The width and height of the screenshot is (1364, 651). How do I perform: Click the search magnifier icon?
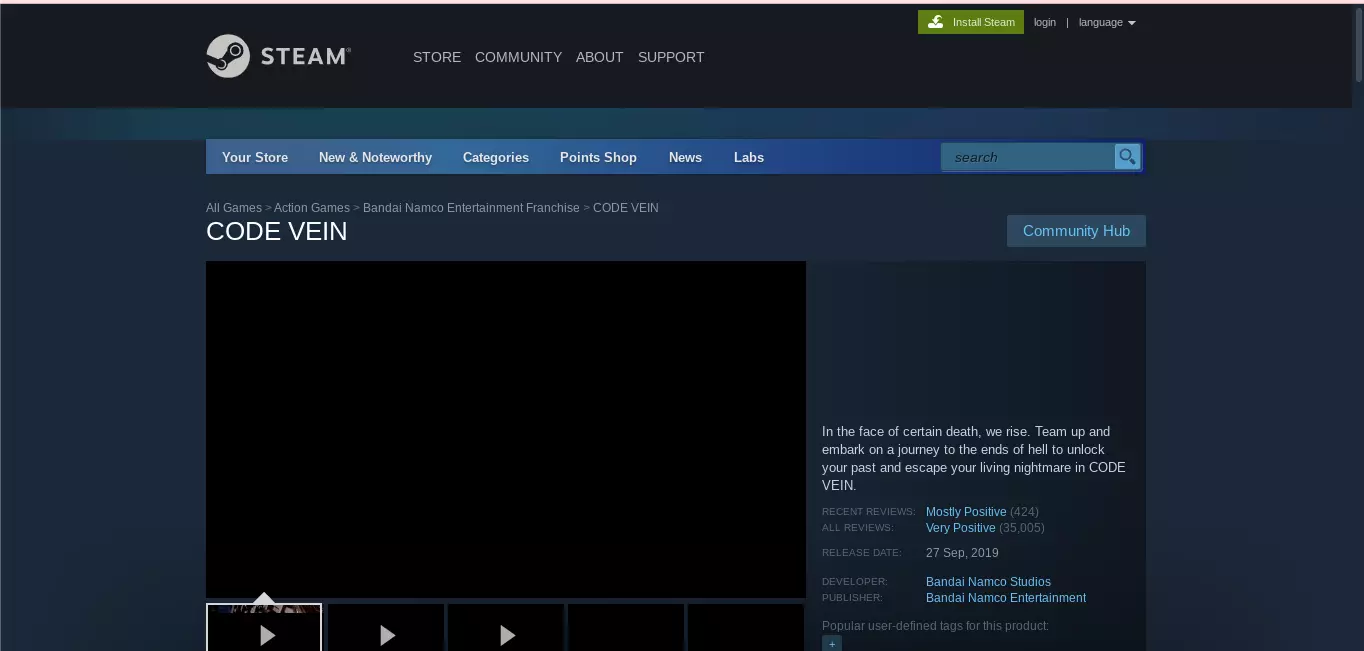pyautogui.click(x=1127, y=157)
